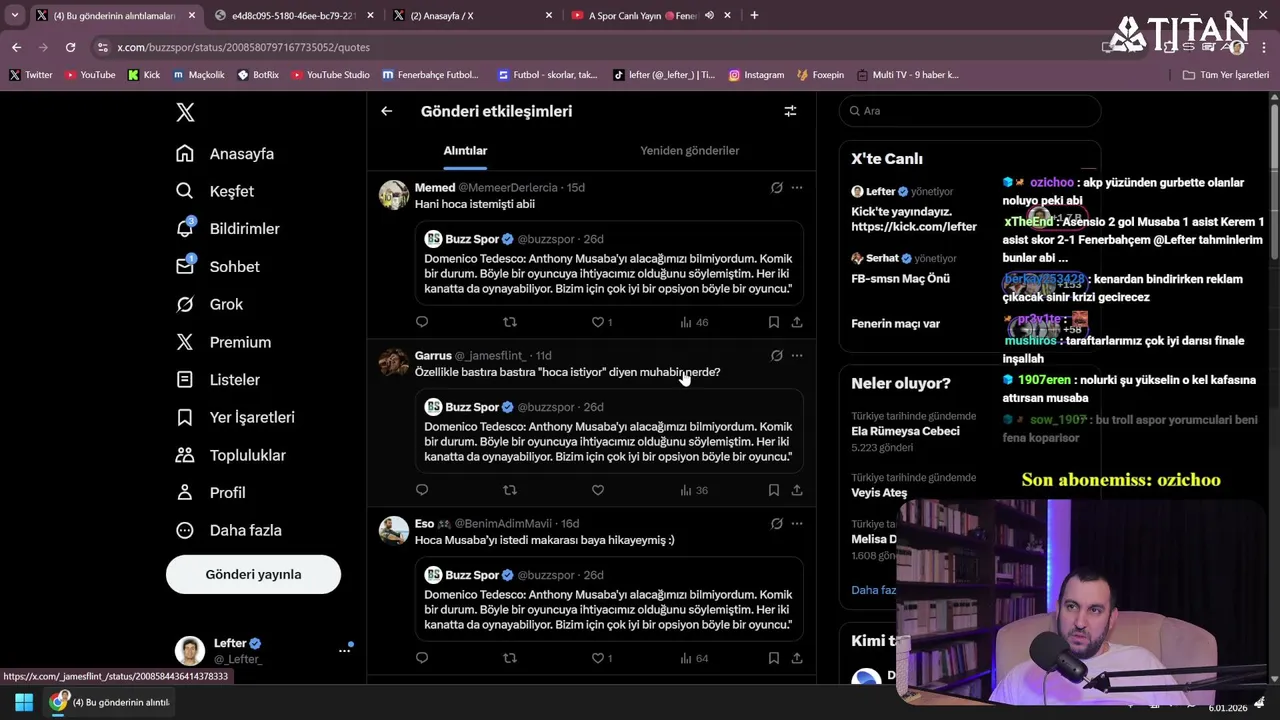Open Grok from sidebar
This screenshot has width=1280, height=720.
coord(210,304)
